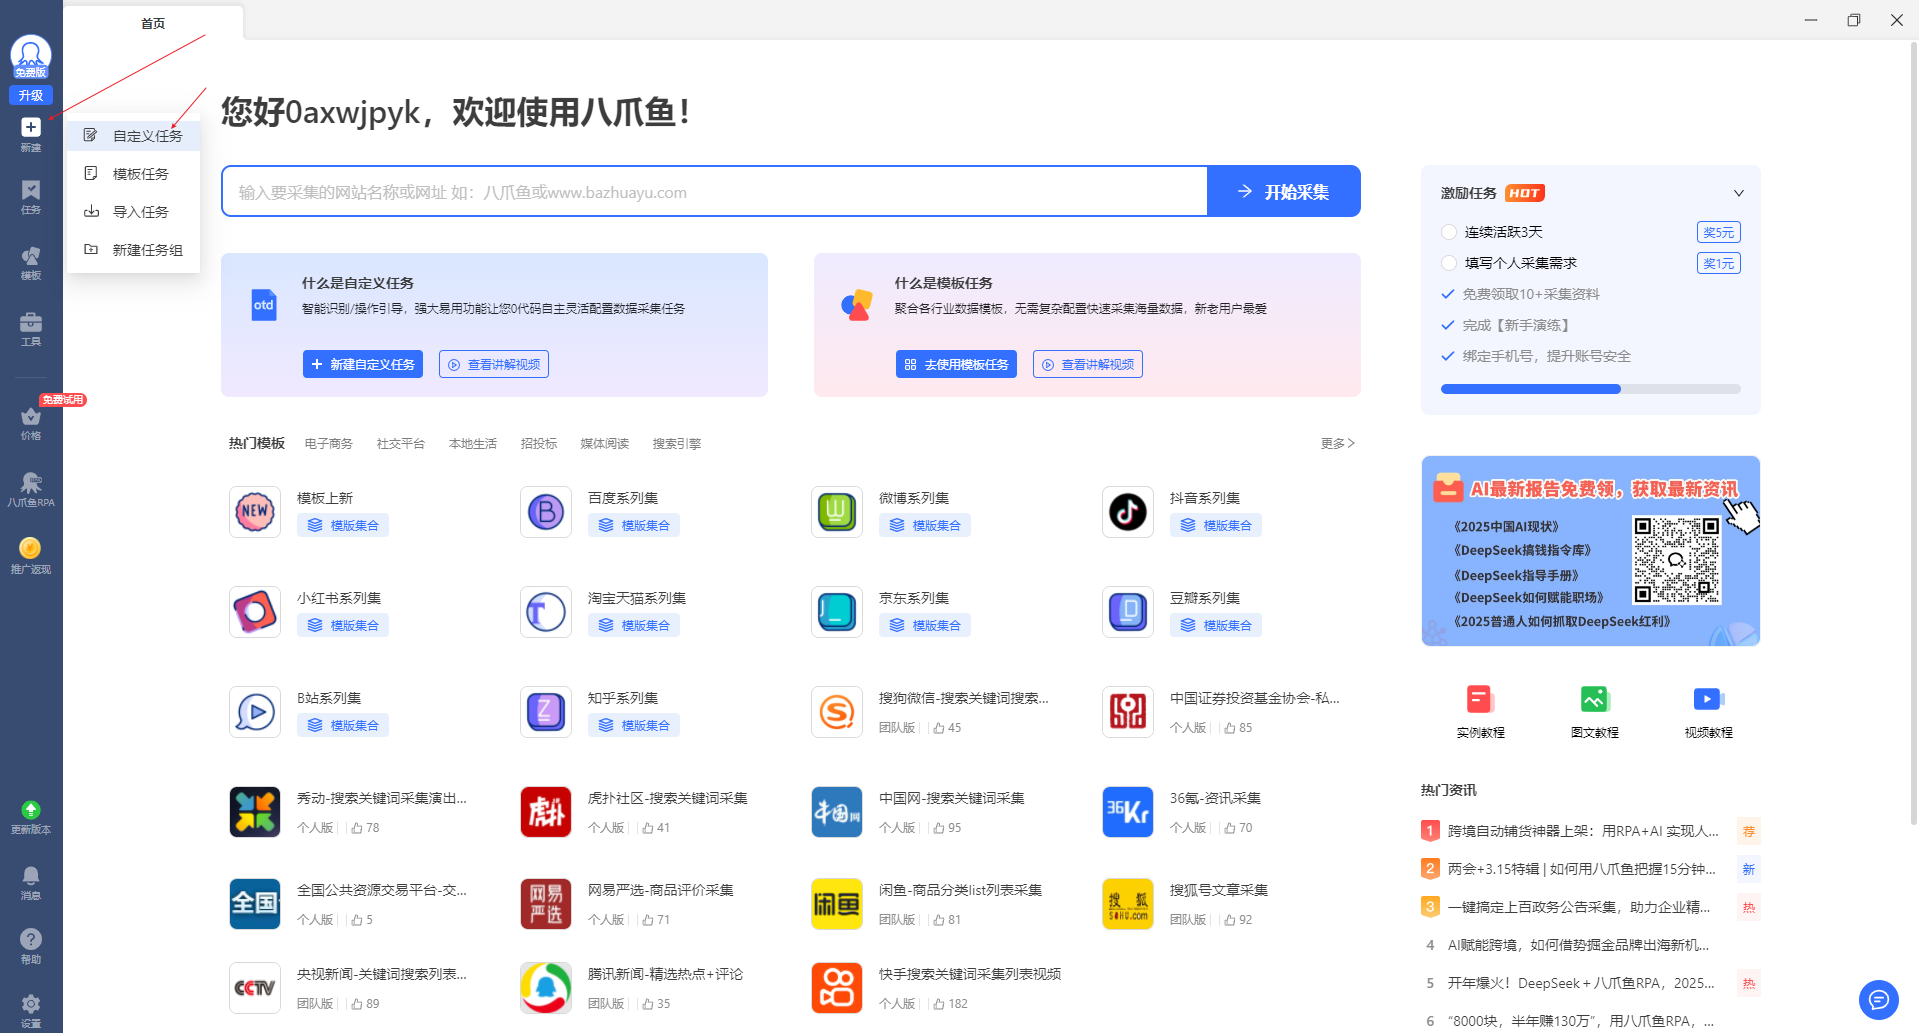Image resolution: width=1919 pixels, height=1033 pixels.
Task: Click 去使用模板任务 button
Action: [x=956, y=364]
